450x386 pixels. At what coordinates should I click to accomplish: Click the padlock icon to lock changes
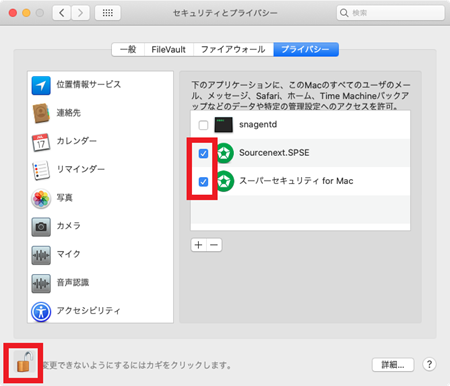[x=25, y=362]
